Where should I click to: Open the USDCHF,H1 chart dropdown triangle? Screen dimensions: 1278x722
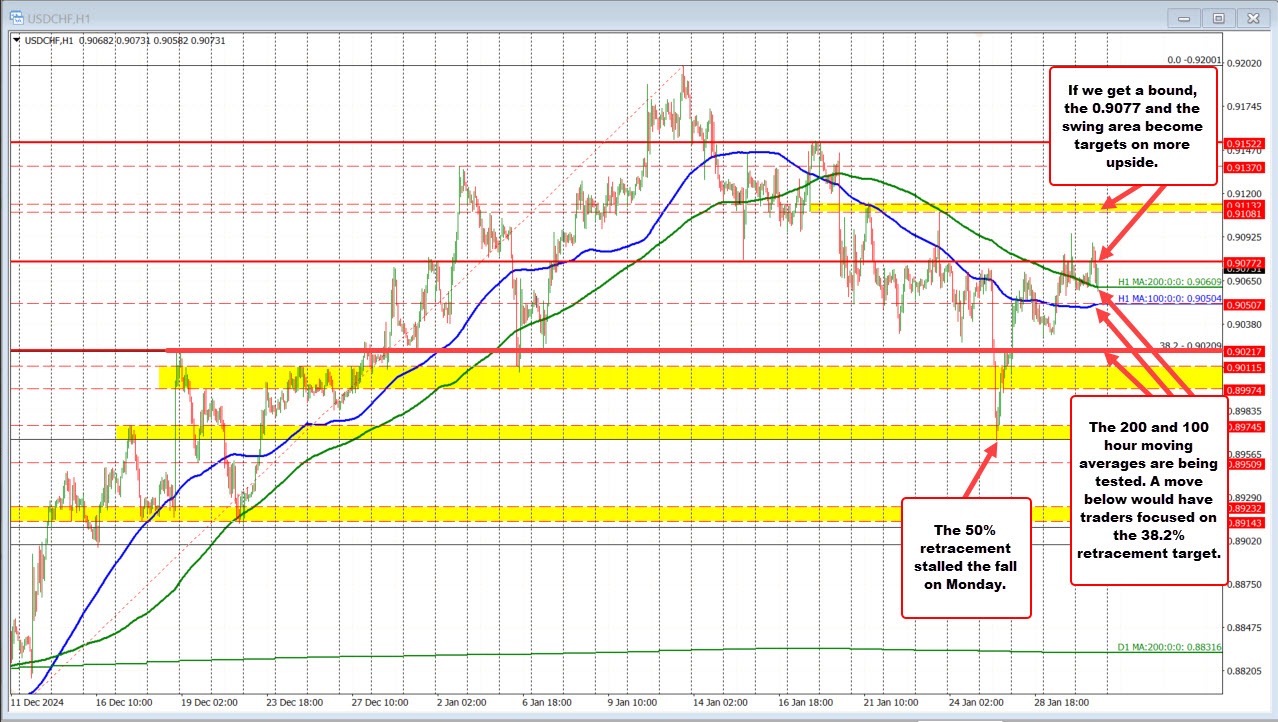[x=15, y=40]
